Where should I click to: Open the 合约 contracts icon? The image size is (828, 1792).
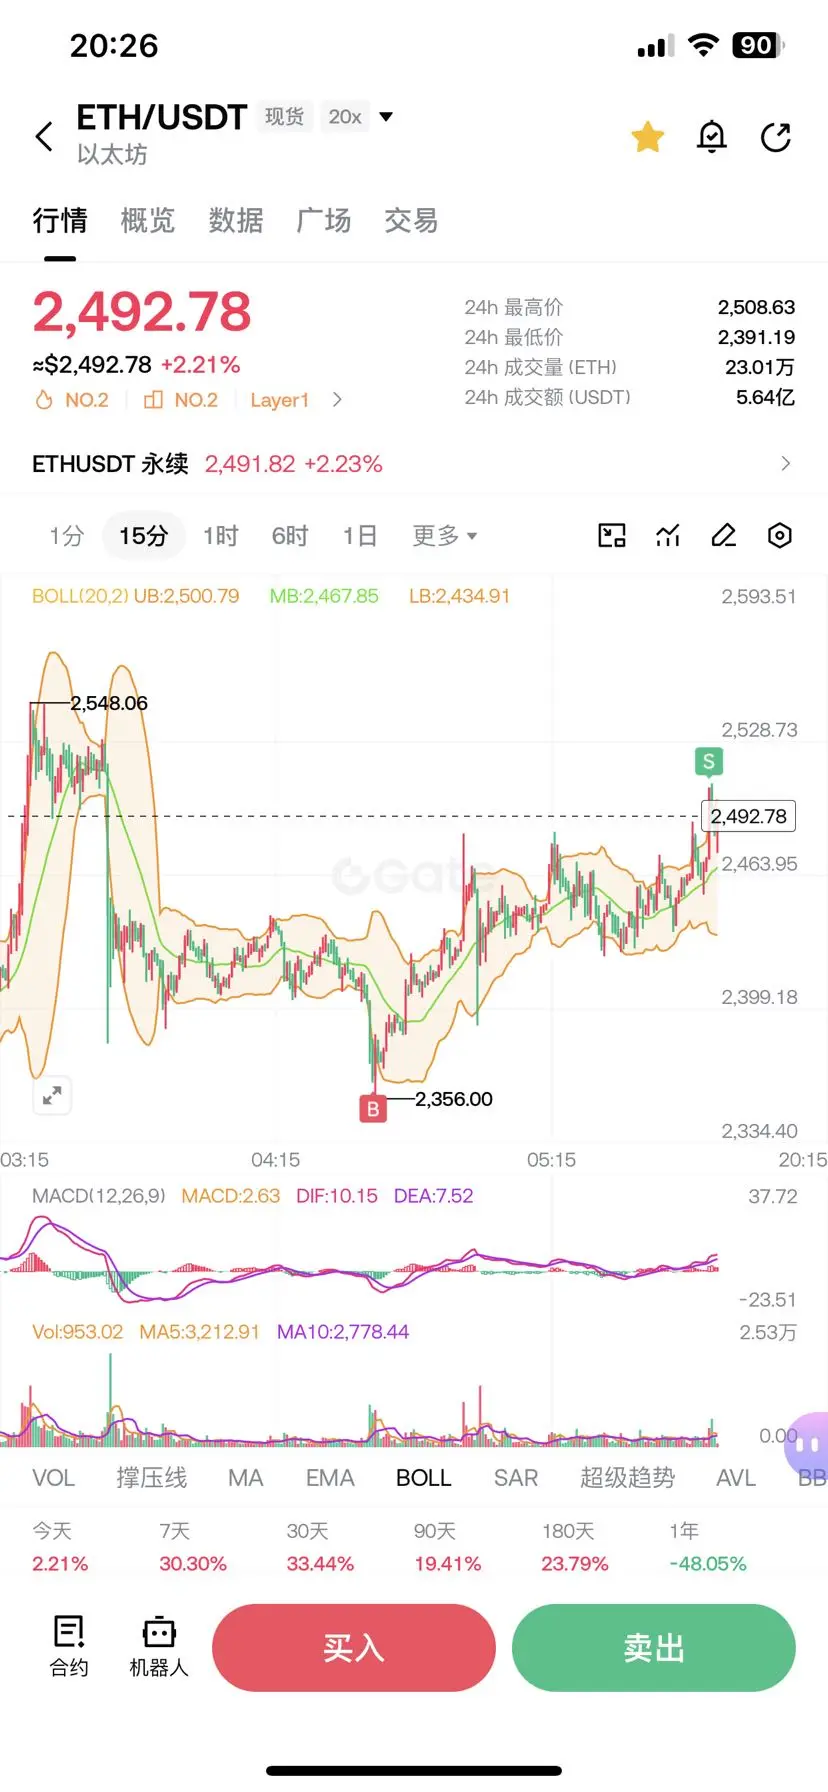[69, 1646]
